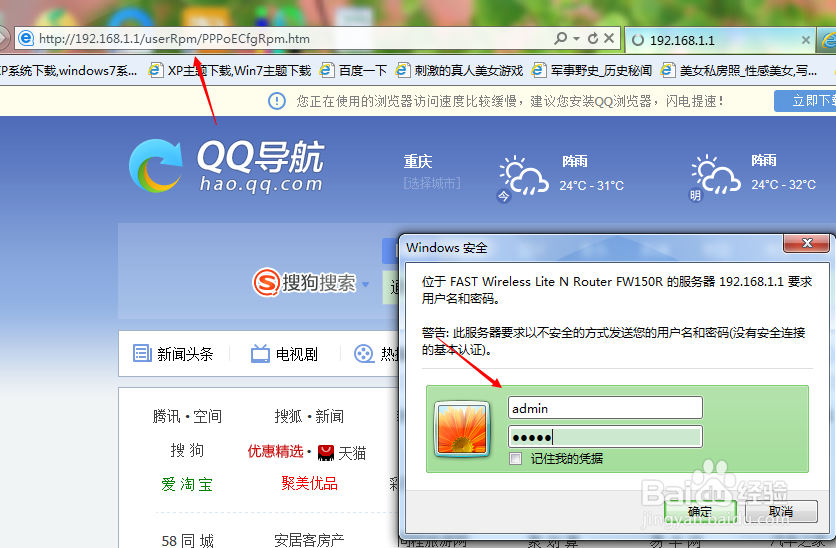This screenshot has width=836, height=548.
Task: Expand the 搜狗搜索 engine dropdown arrow
Action: (x=366, y=284)
